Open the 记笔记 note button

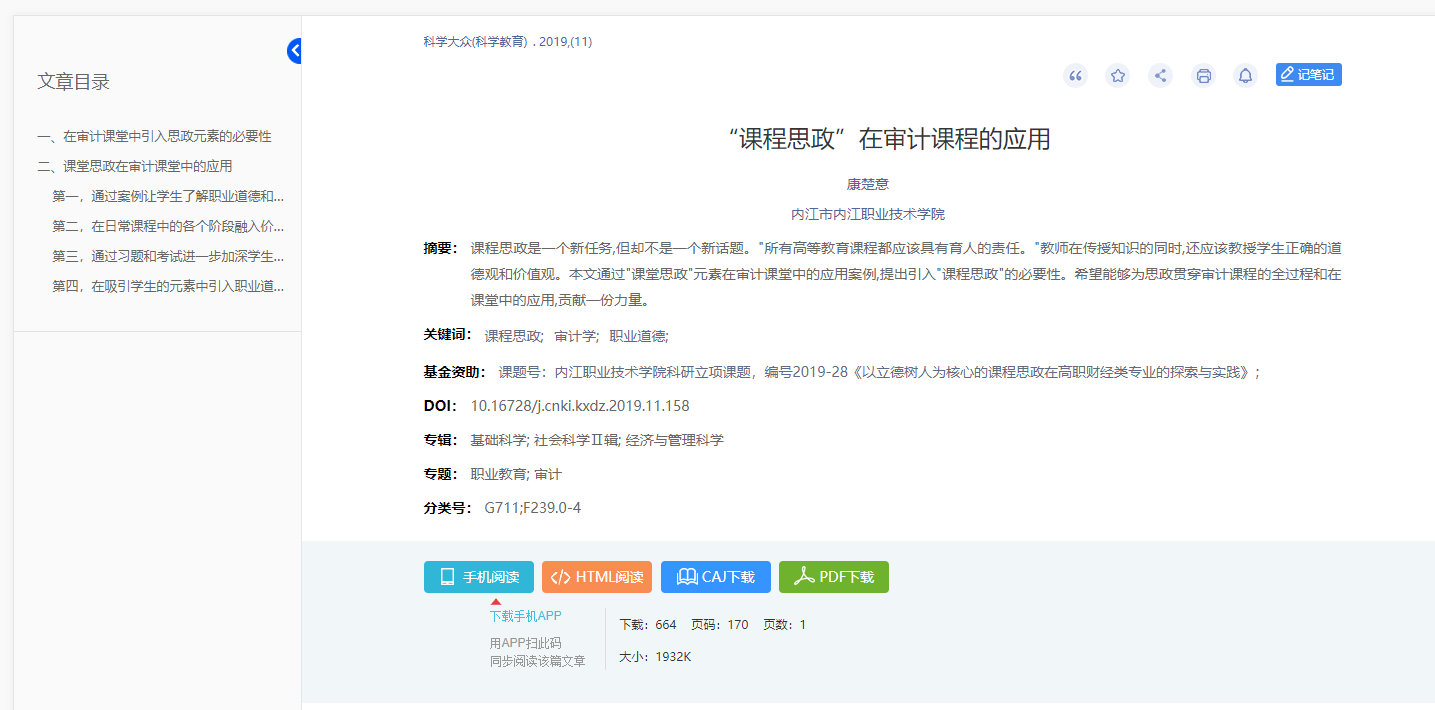[x=1308, y=74]
